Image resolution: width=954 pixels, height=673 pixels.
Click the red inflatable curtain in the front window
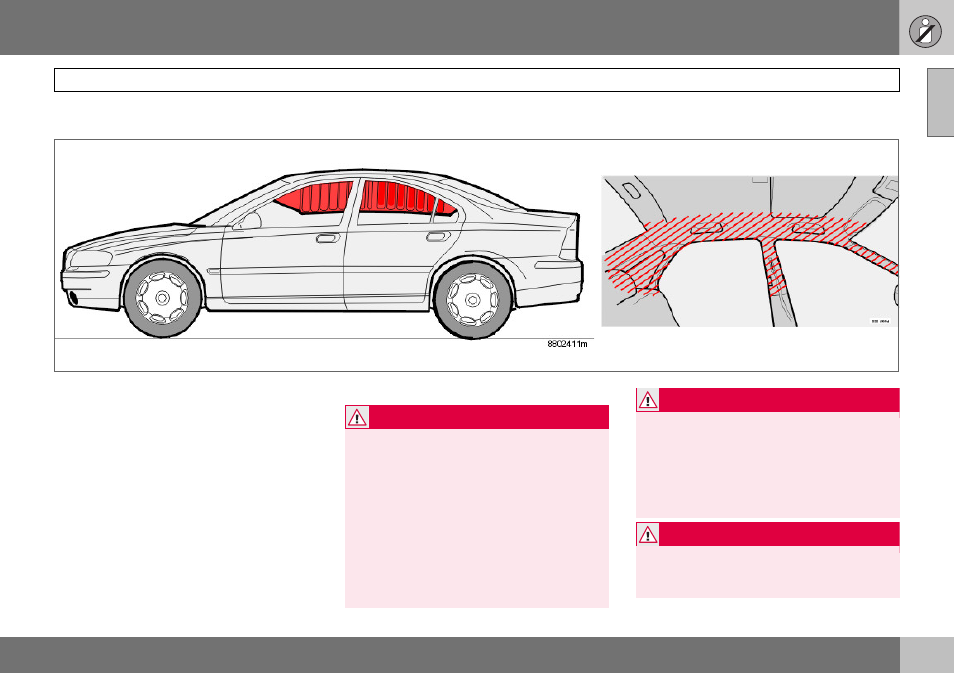(x=314, y=198)
